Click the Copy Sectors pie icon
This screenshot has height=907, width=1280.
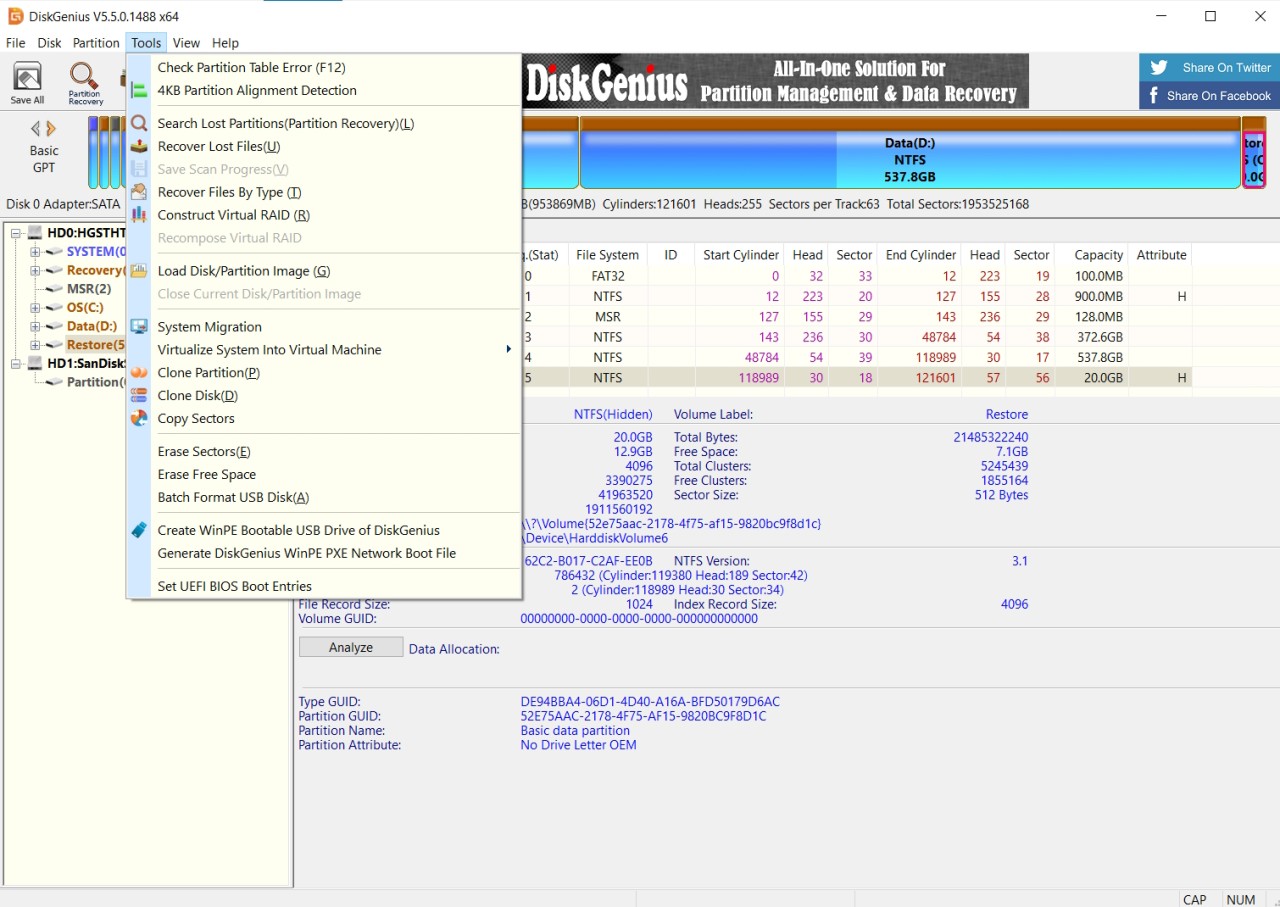pos(139,419)
